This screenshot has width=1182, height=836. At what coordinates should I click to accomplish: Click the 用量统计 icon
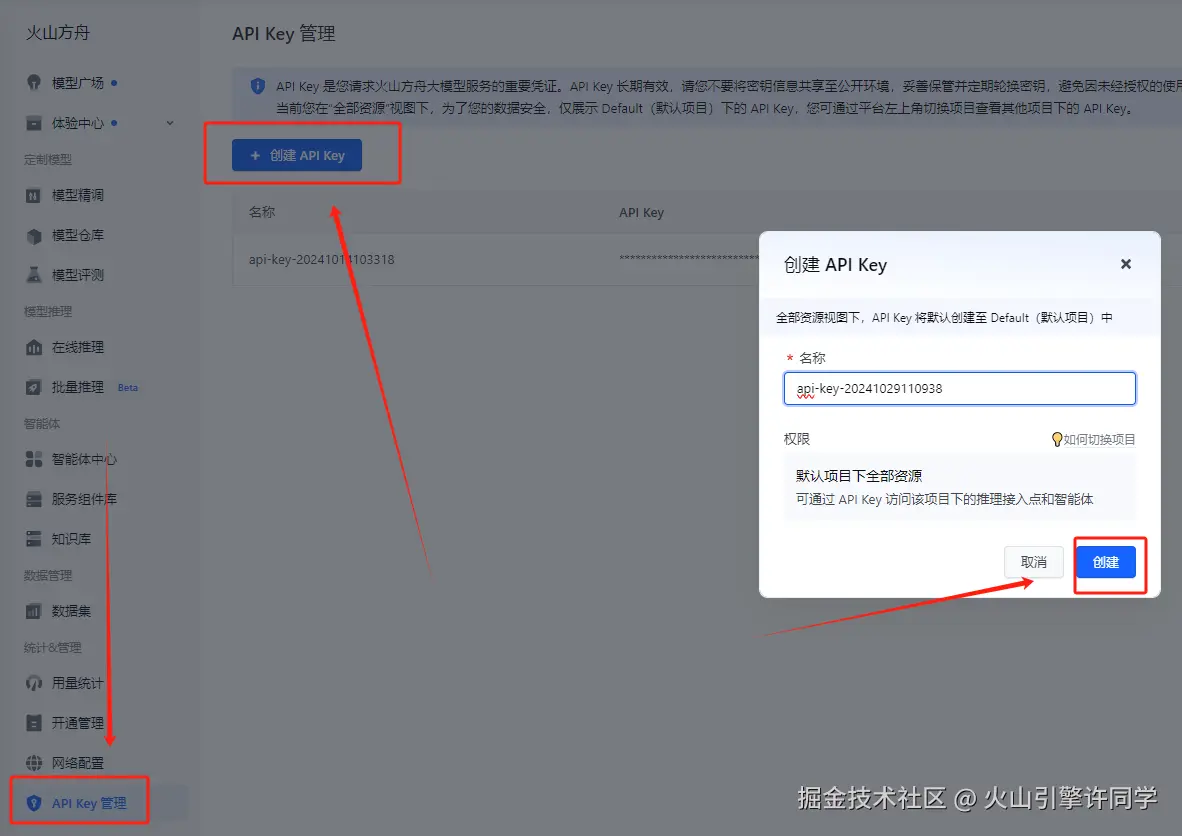click(34, 684)
